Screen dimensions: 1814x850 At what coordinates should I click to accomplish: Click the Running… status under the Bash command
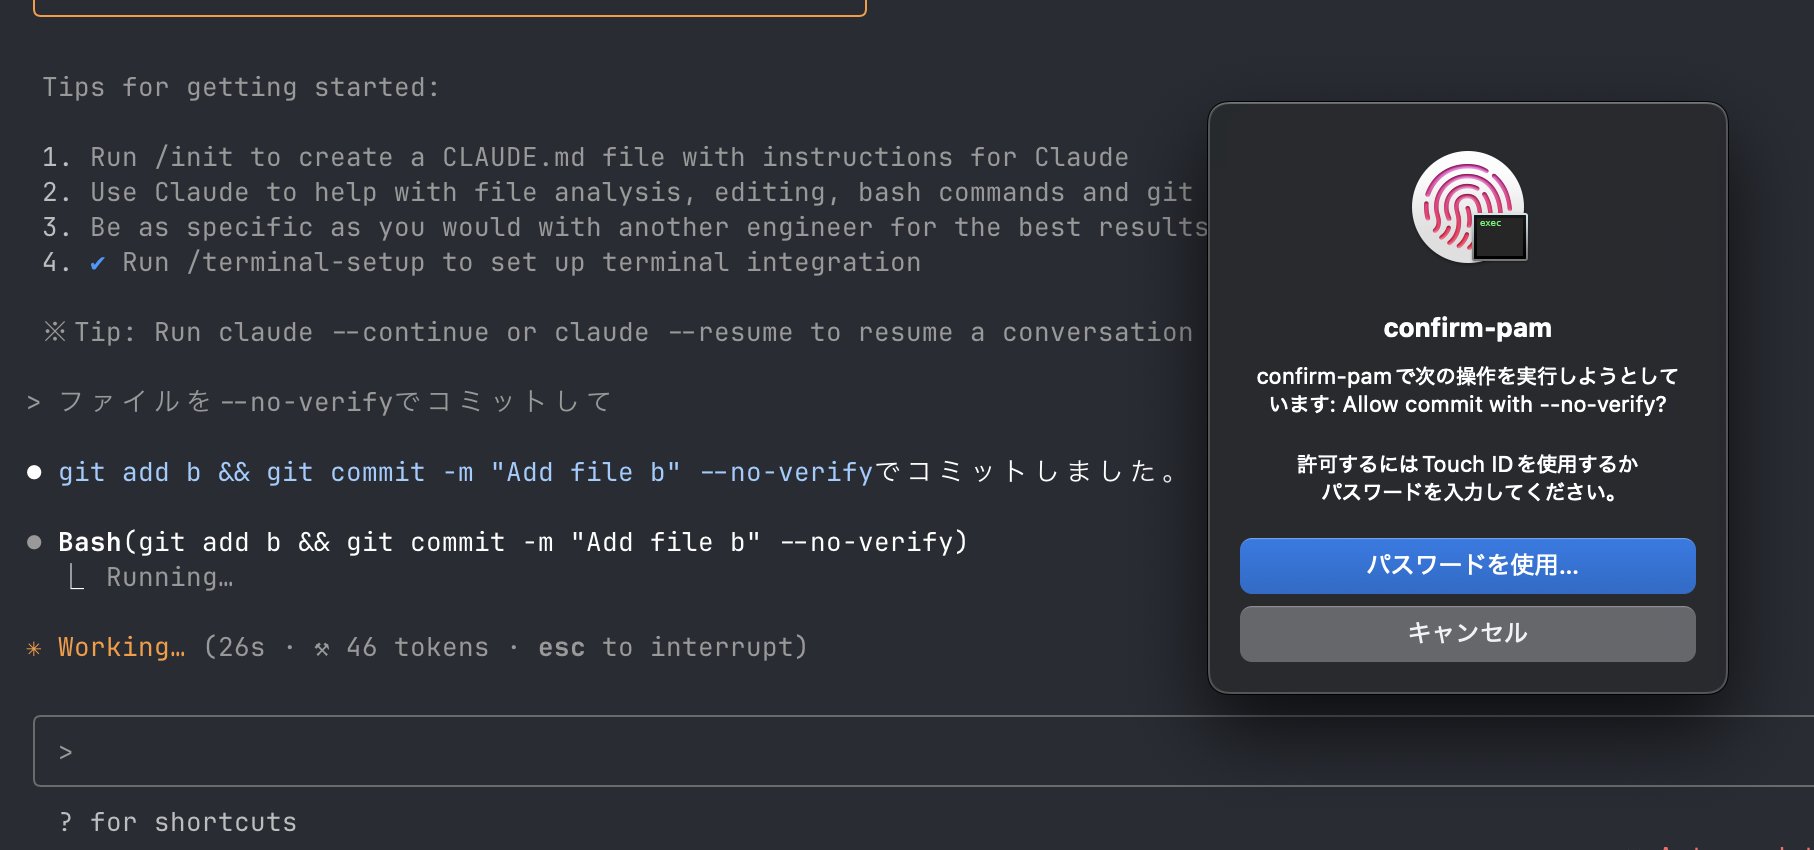point(169,577)
